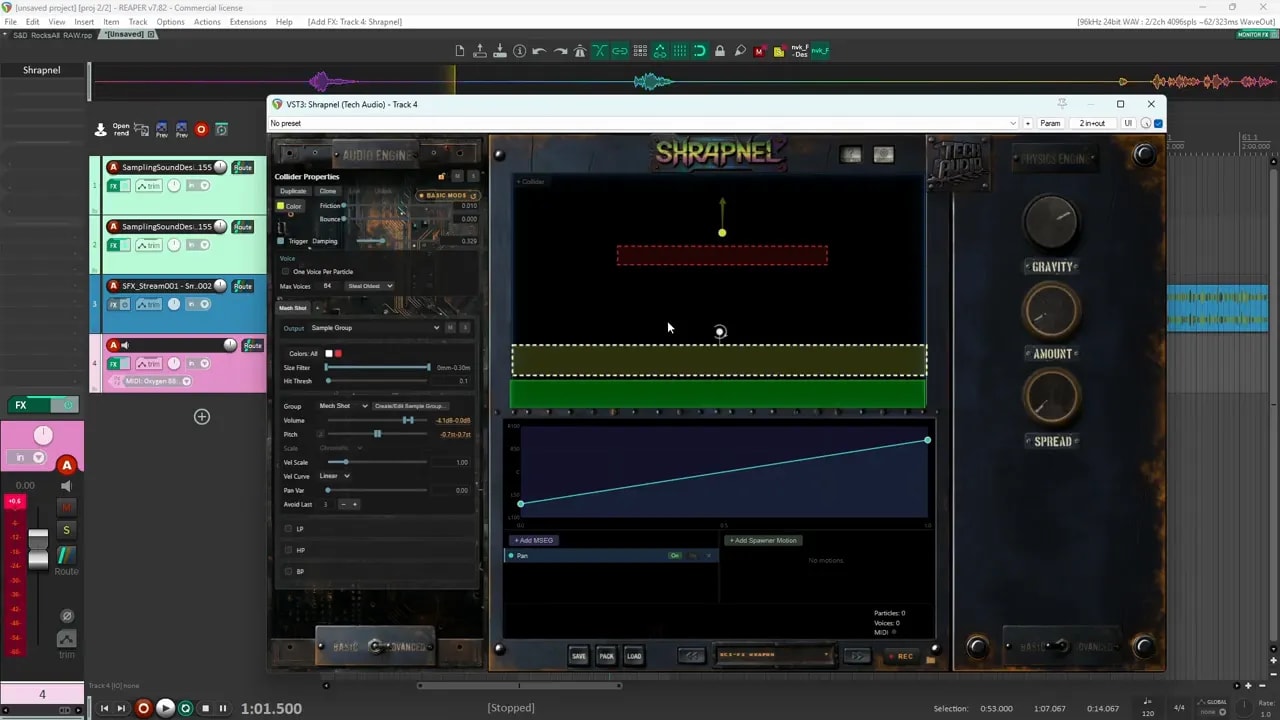Open the Shrapnel preset name selector
The height and width of the screenshot is (720, 1280).
click(x=775, y=656)
